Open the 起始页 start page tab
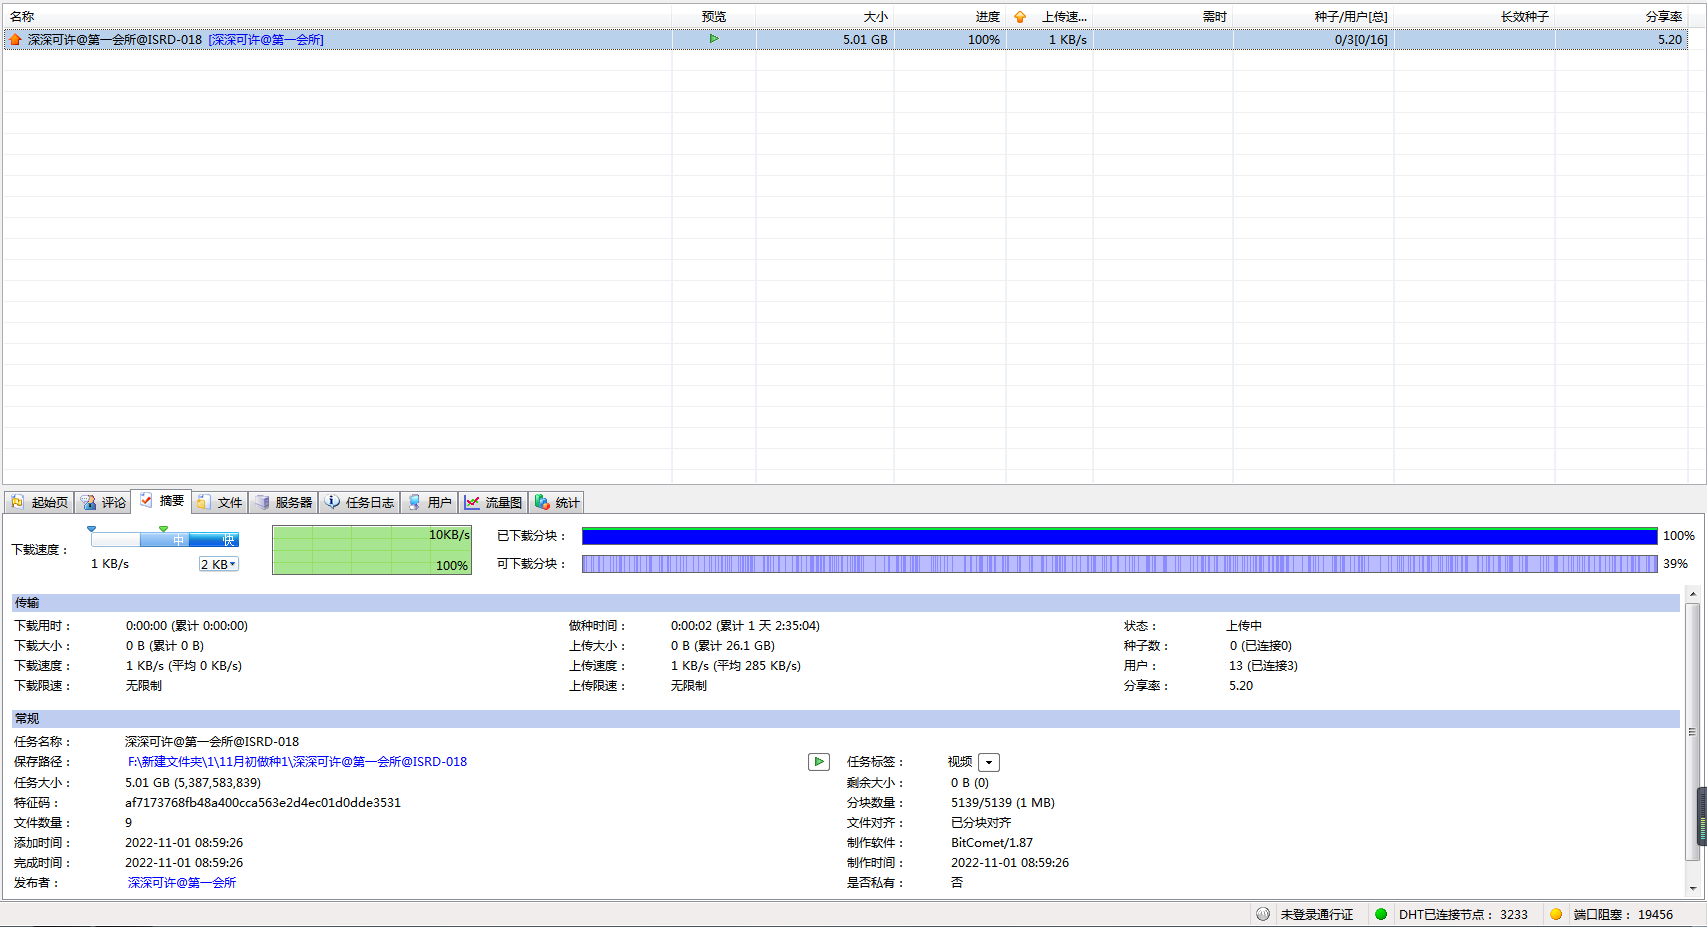Screen dimensions: 1707x927 (40, 502)
